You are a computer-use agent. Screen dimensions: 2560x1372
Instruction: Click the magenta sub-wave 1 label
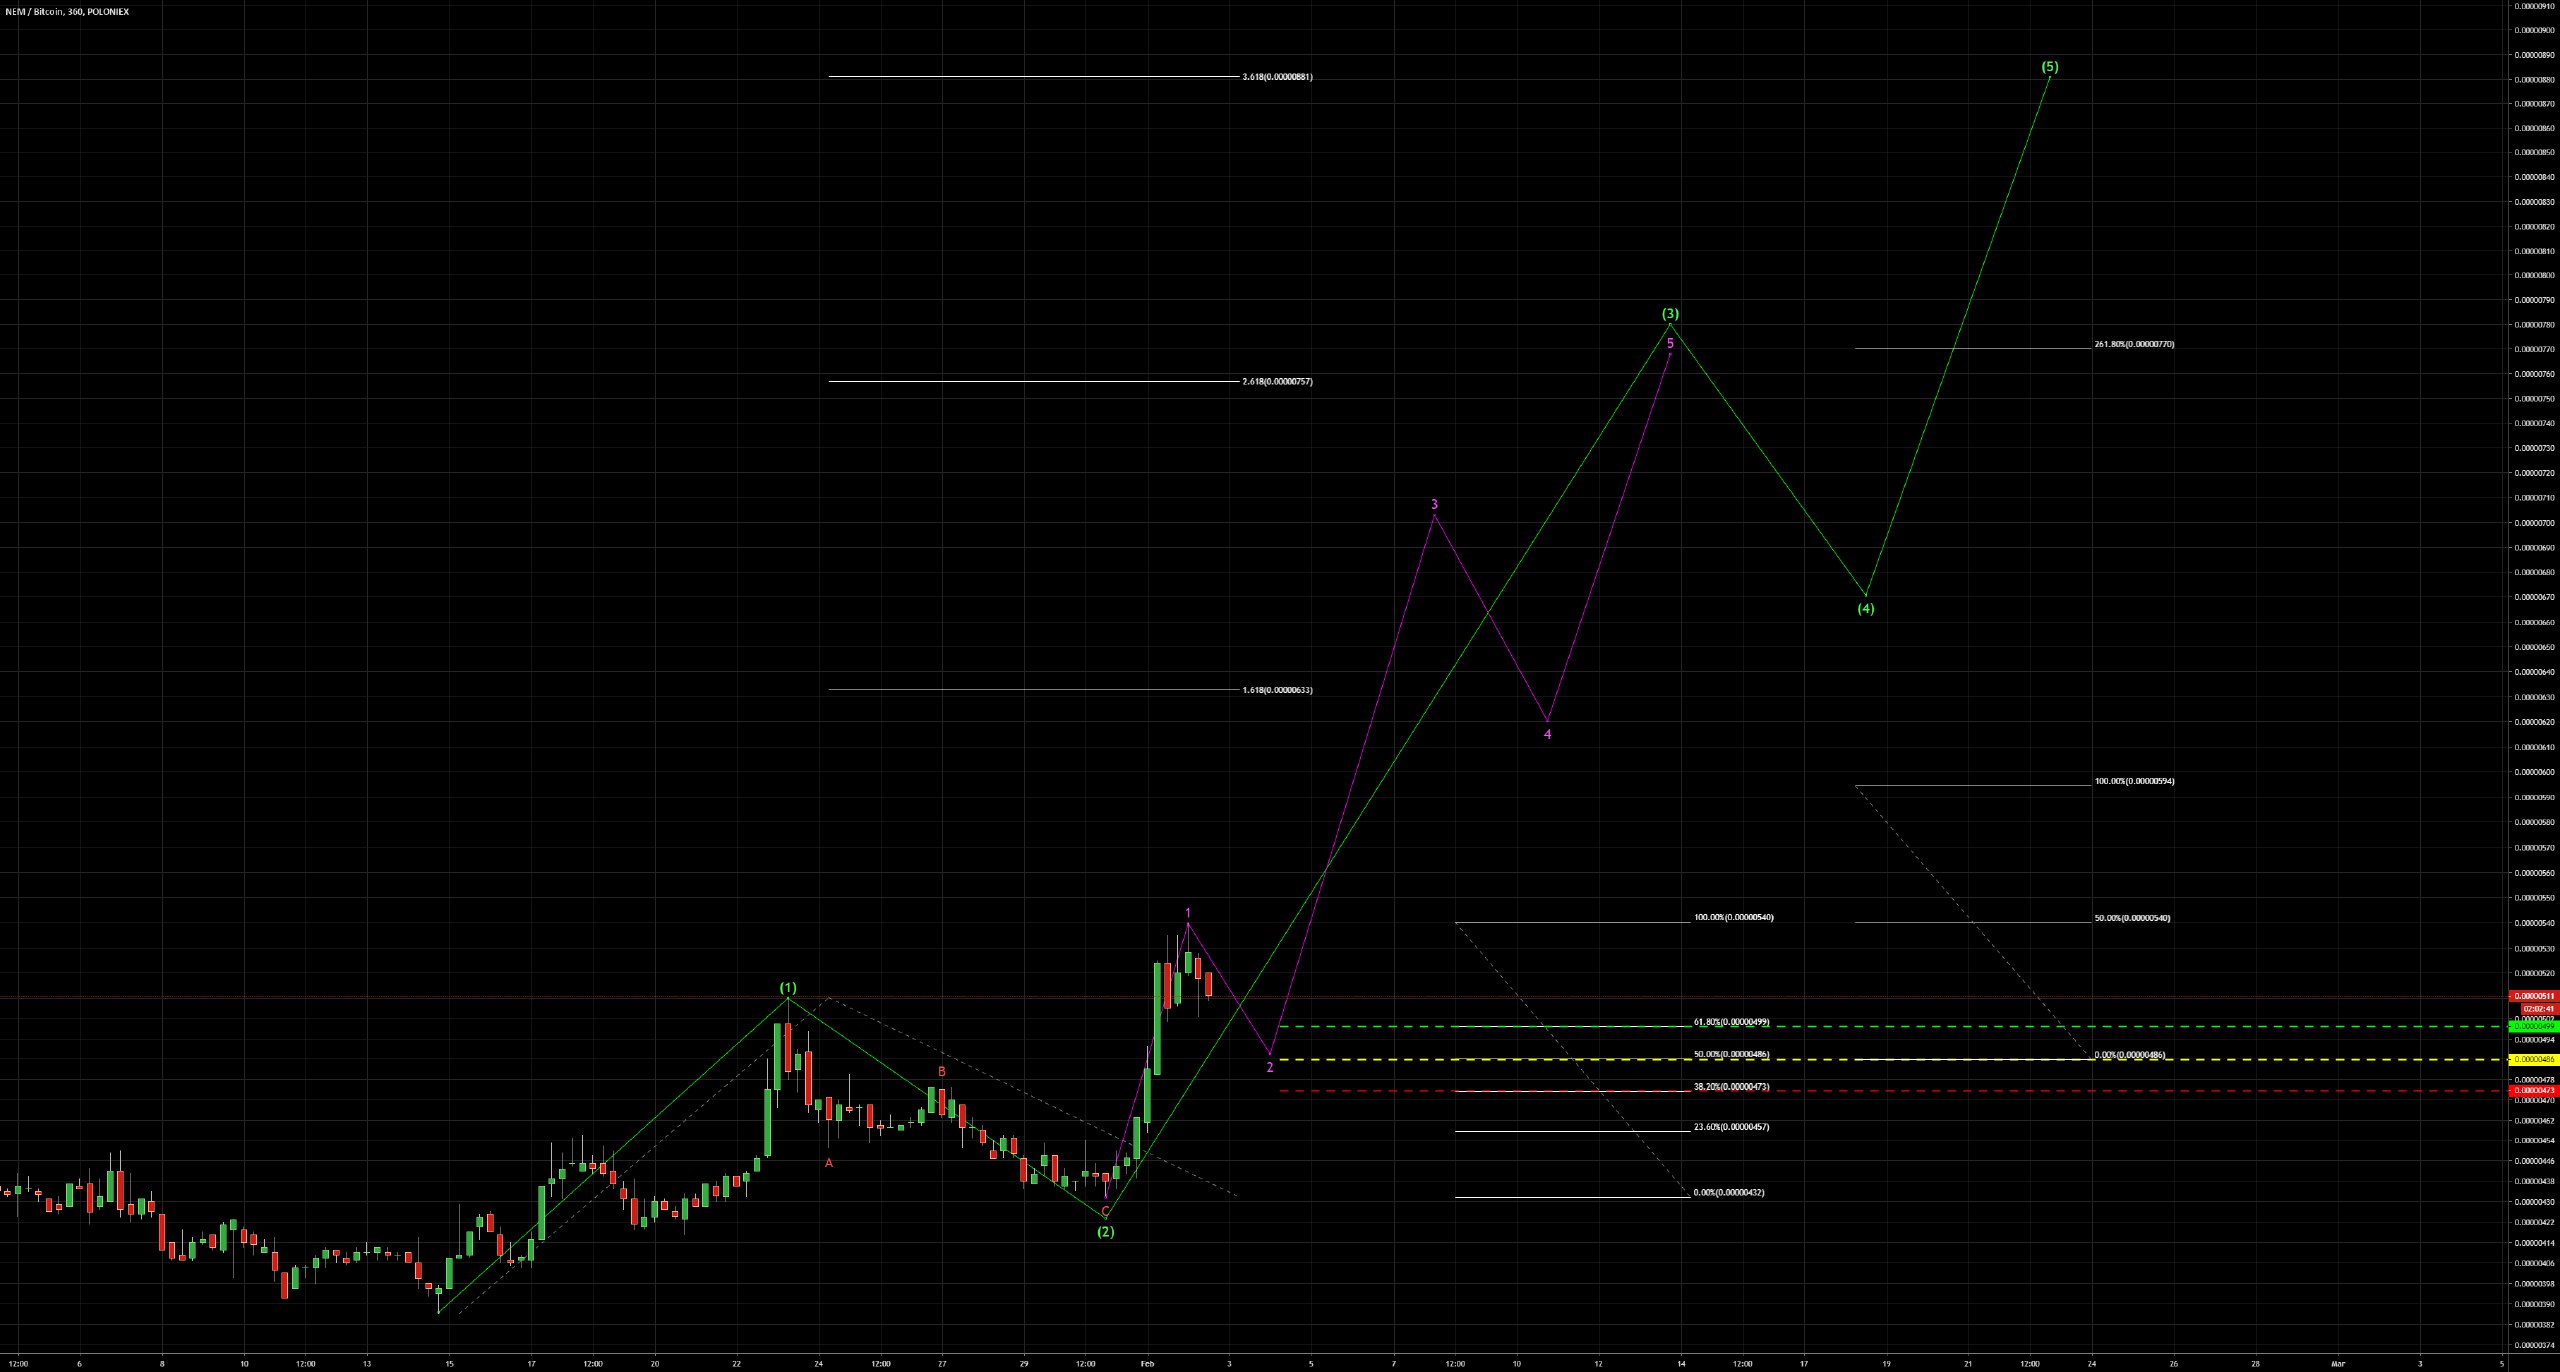[x=1188, y=912]
